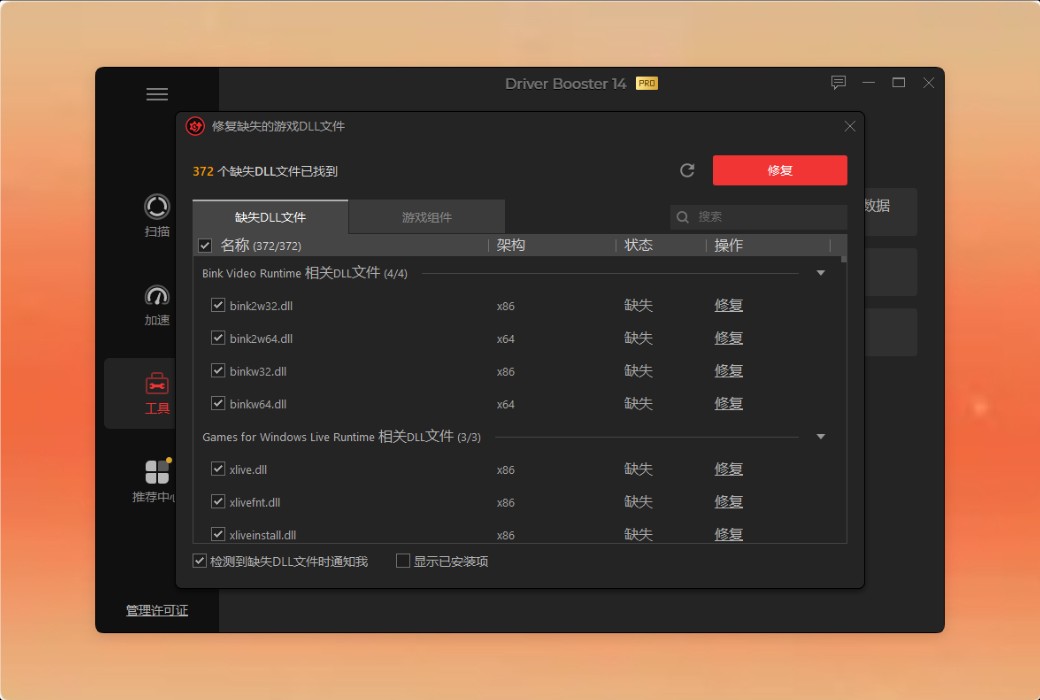Click the feedback chat icon in title bar
The height and width of the screenshot is (700, 1040).
point(838,83)
